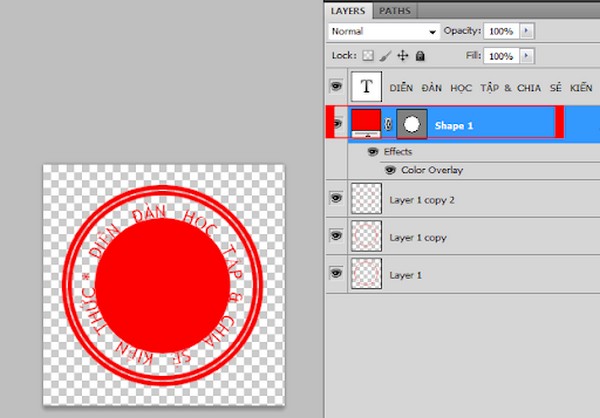Click the red fill thumbnail of Shape 1
Viewport: 600px width, 418px height.
point(365,123)
